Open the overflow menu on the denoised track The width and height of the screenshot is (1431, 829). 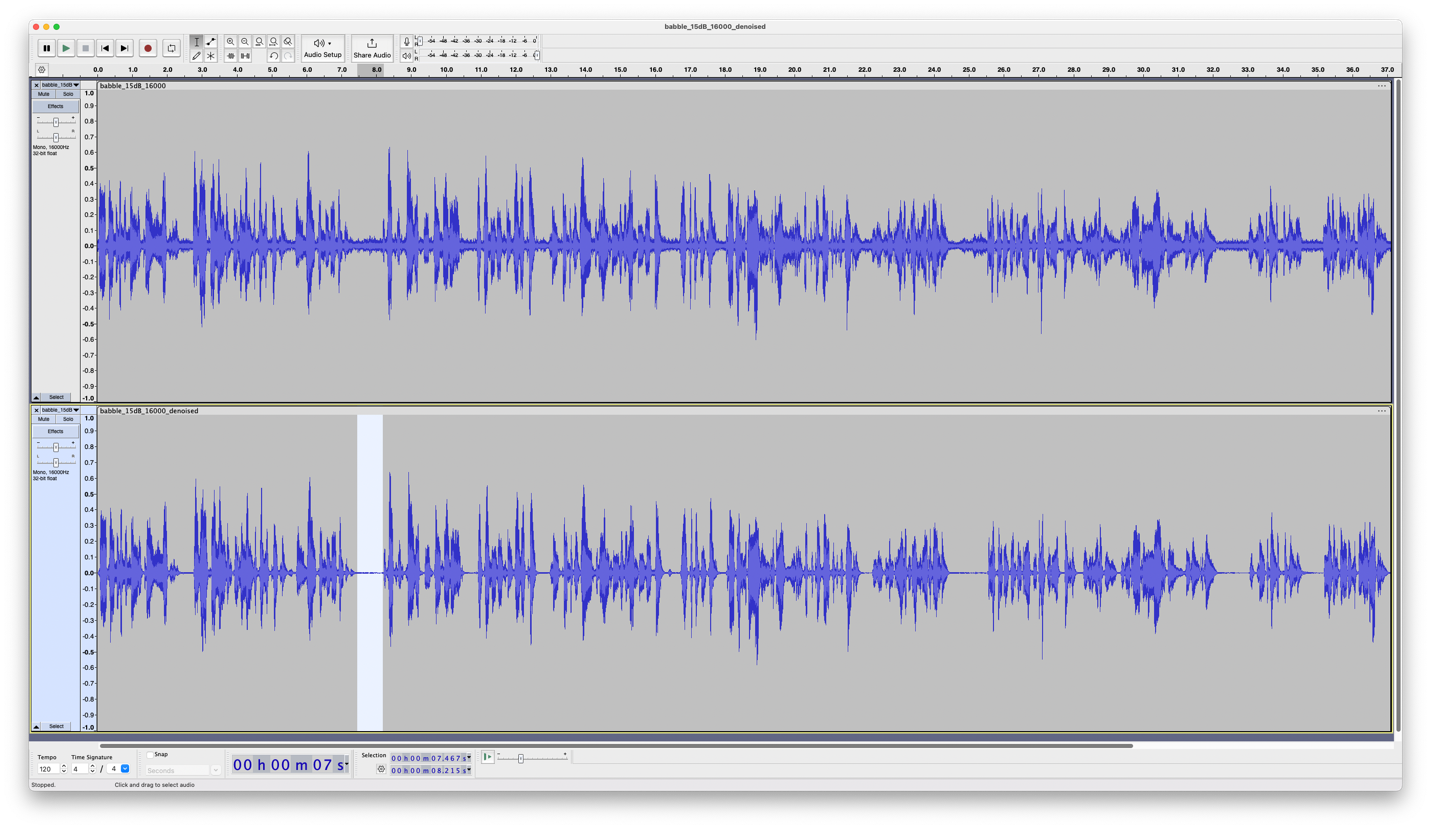pyautogui.click(x=1381, y=410)
